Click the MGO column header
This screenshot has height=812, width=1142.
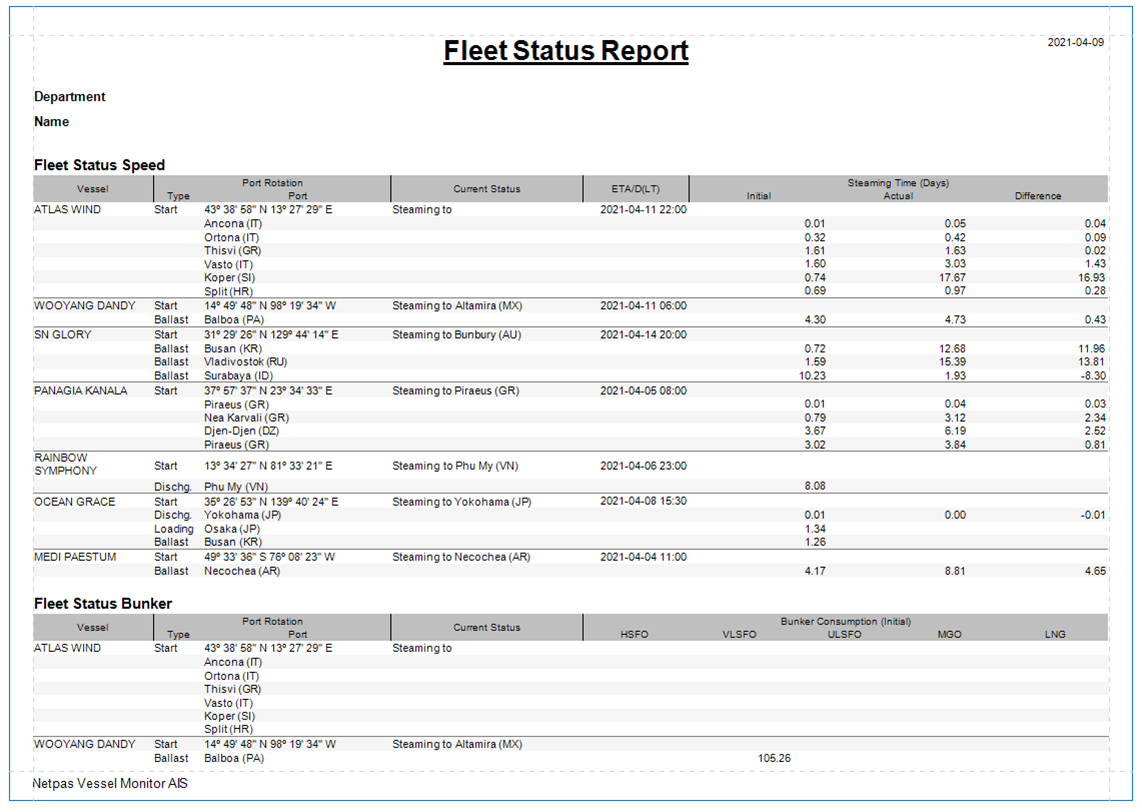[x=950, y=634]
